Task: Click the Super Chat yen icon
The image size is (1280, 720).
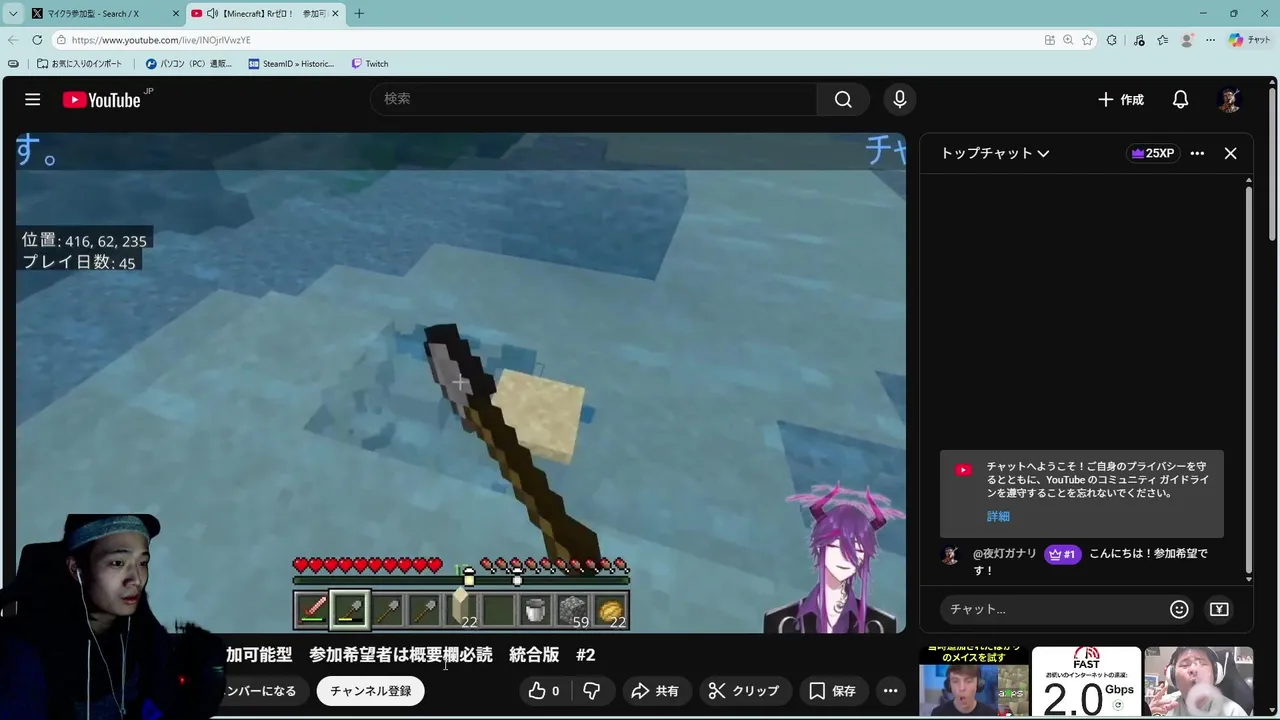Action: 1219,609
